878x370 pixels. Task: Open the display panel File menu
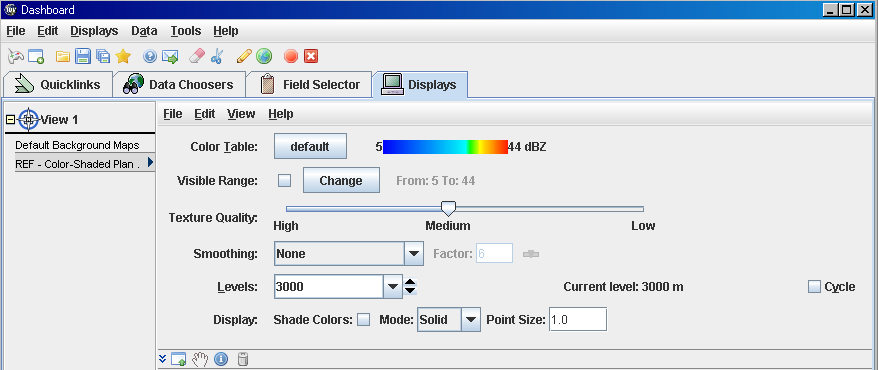point(172,114)
